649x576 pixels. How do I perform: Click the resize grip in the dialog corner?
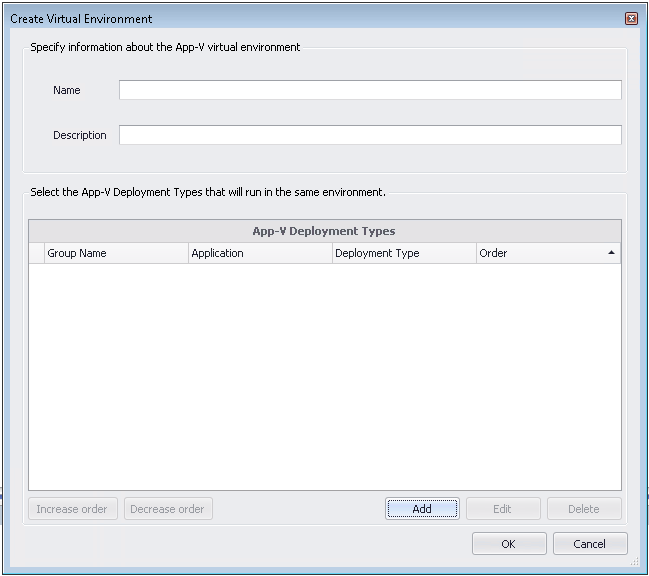coord(634,563)
